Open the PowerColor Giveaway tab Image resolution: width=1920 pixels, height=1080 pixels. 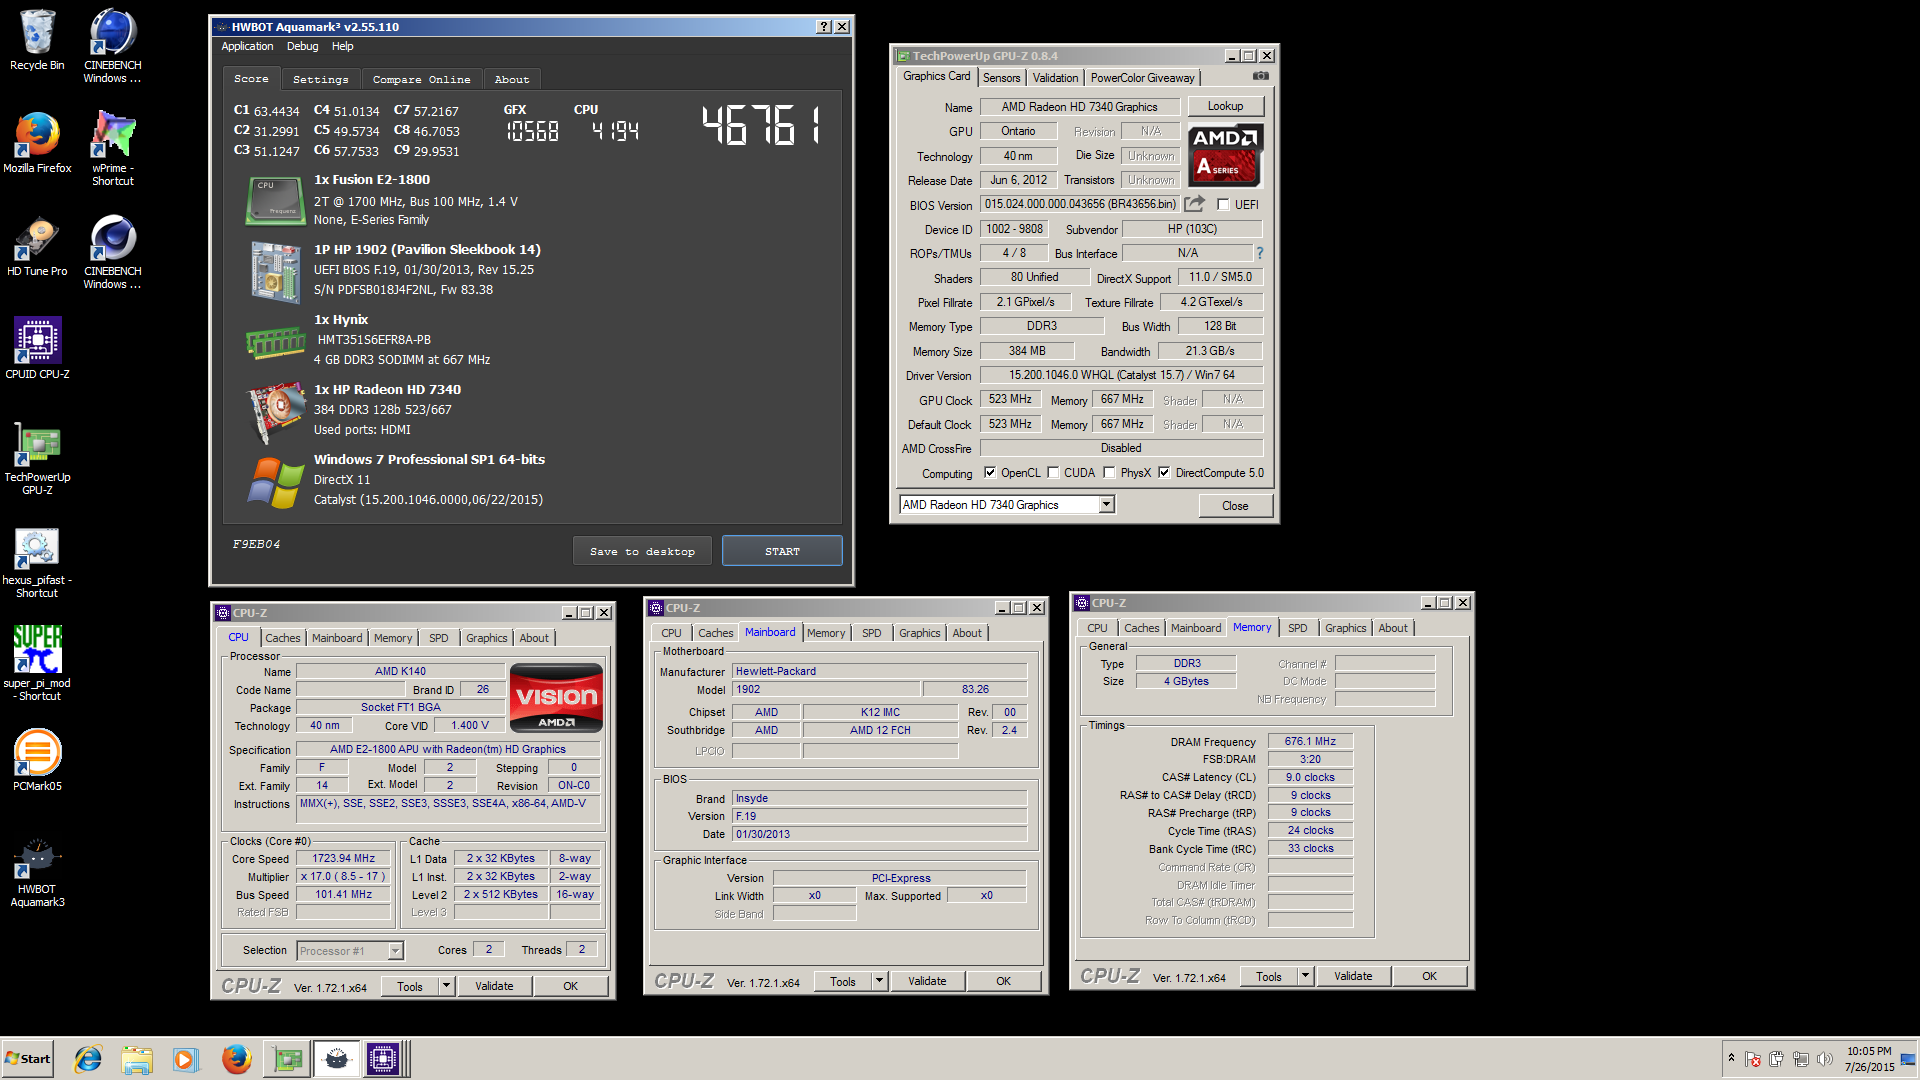[x=1142, y=78]
